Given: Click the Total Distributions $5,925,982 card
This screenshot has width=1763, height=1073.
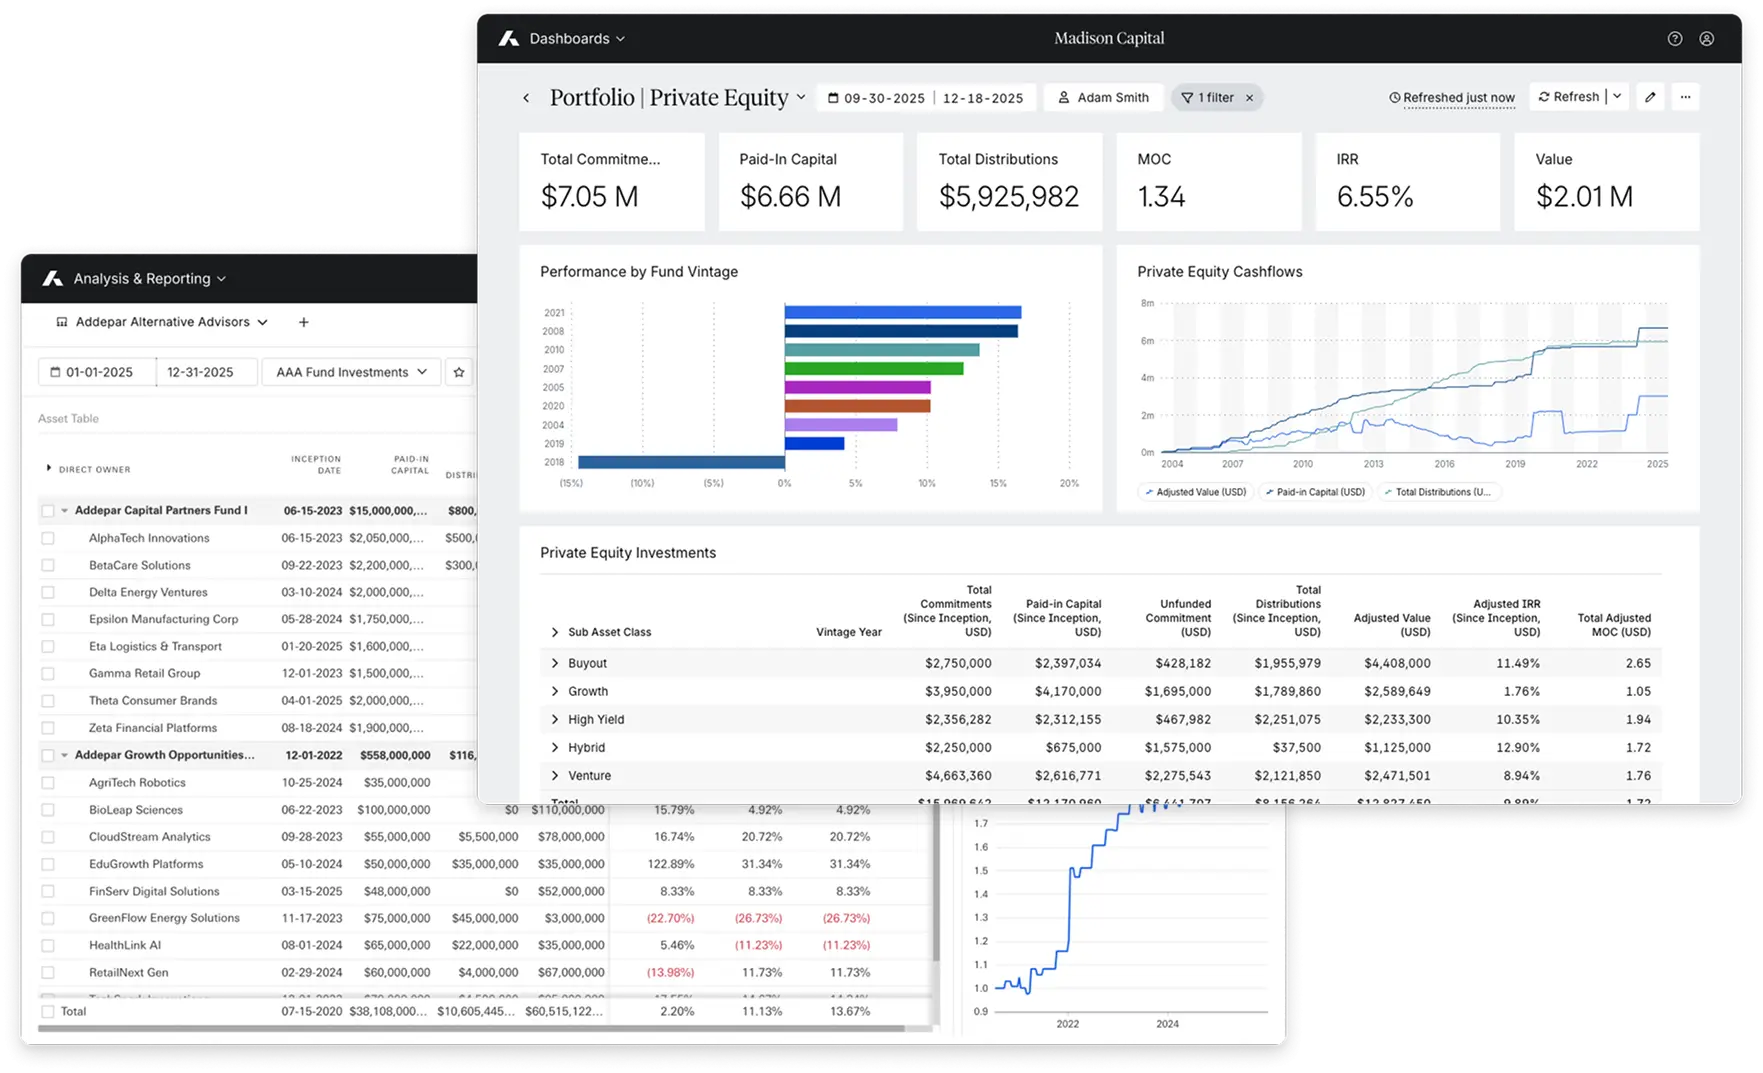Looking at the screenshot, I should pos(1009,182).
